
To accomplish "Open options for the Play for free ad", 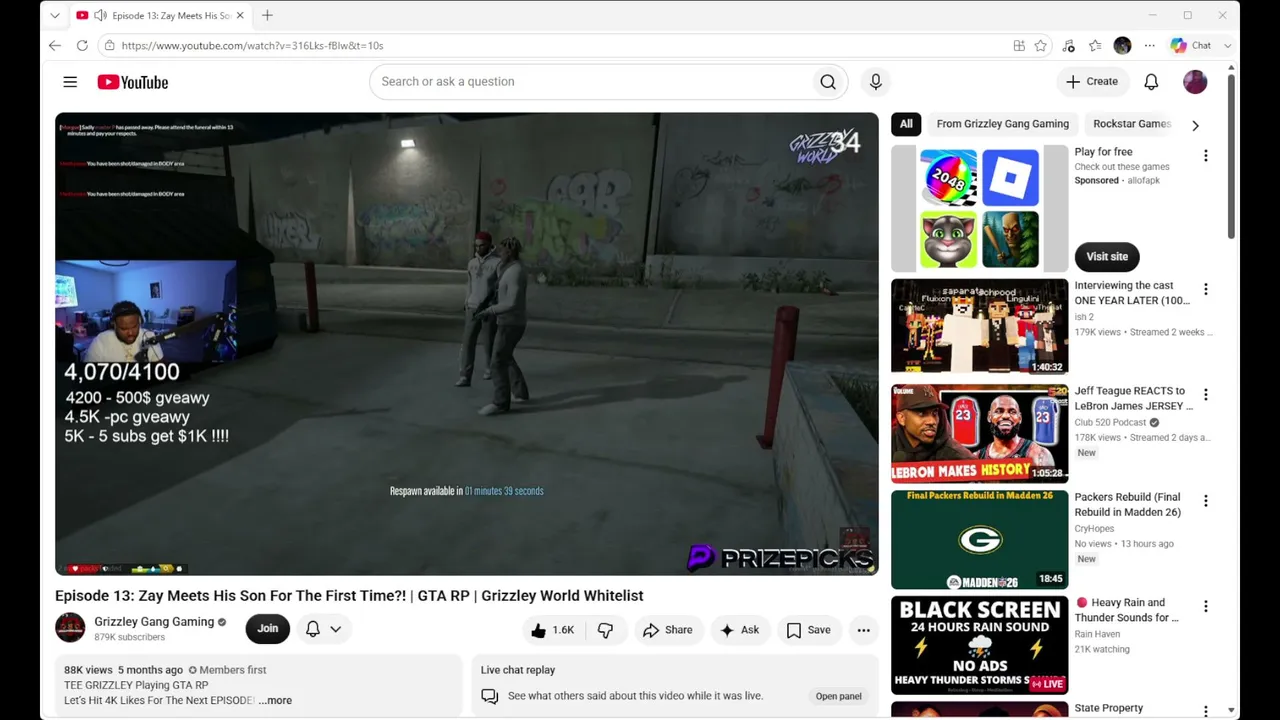I will [x=1206, y=156].
